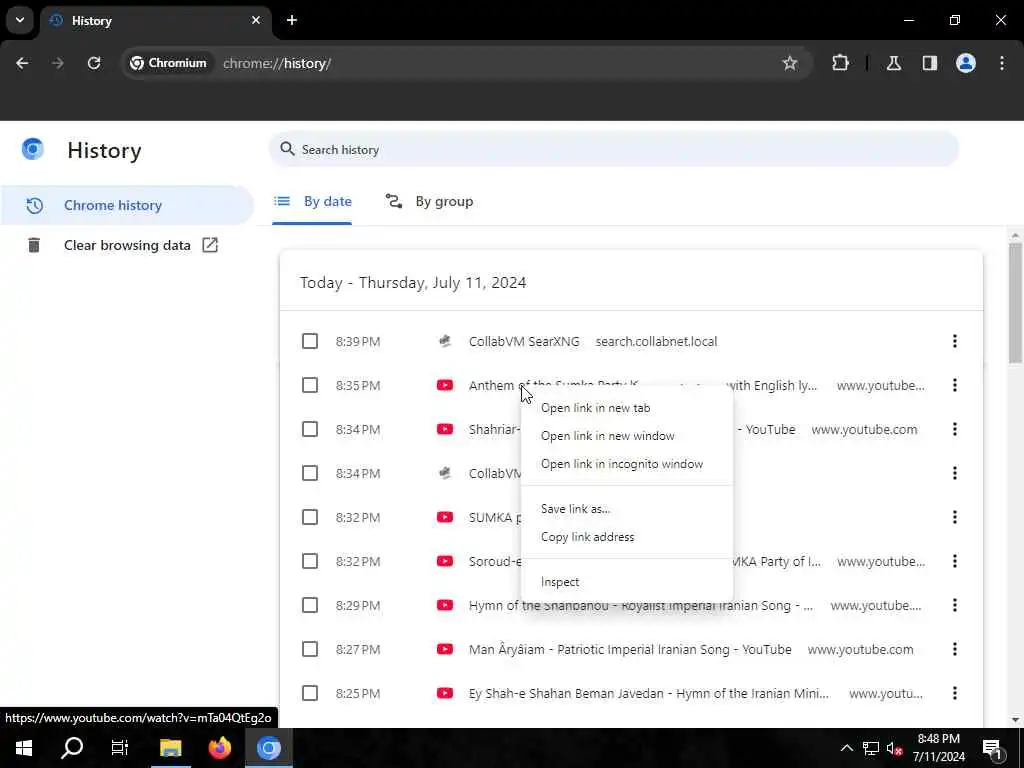The height and width of the screenshot is (768, 1024).
Task: Open the network status tray icon
Action: [871, 748]
